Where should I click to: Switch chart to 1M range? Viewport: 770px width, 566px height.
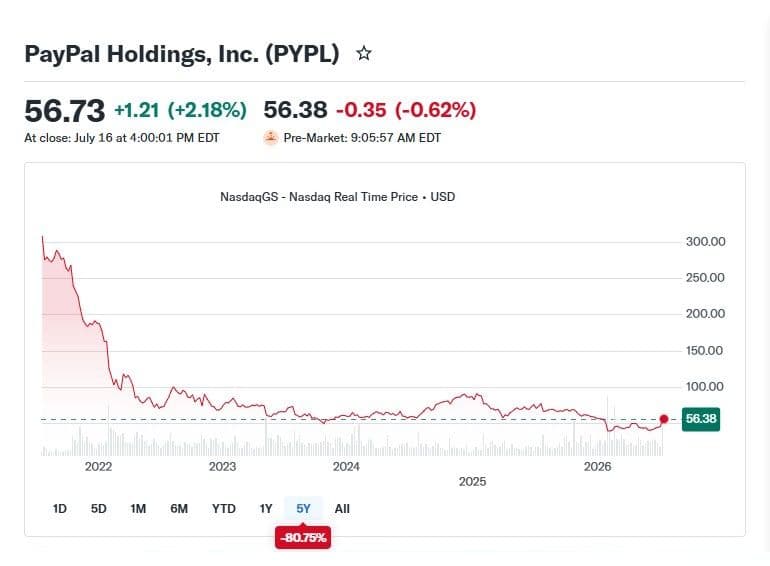[x=138, y=509]
